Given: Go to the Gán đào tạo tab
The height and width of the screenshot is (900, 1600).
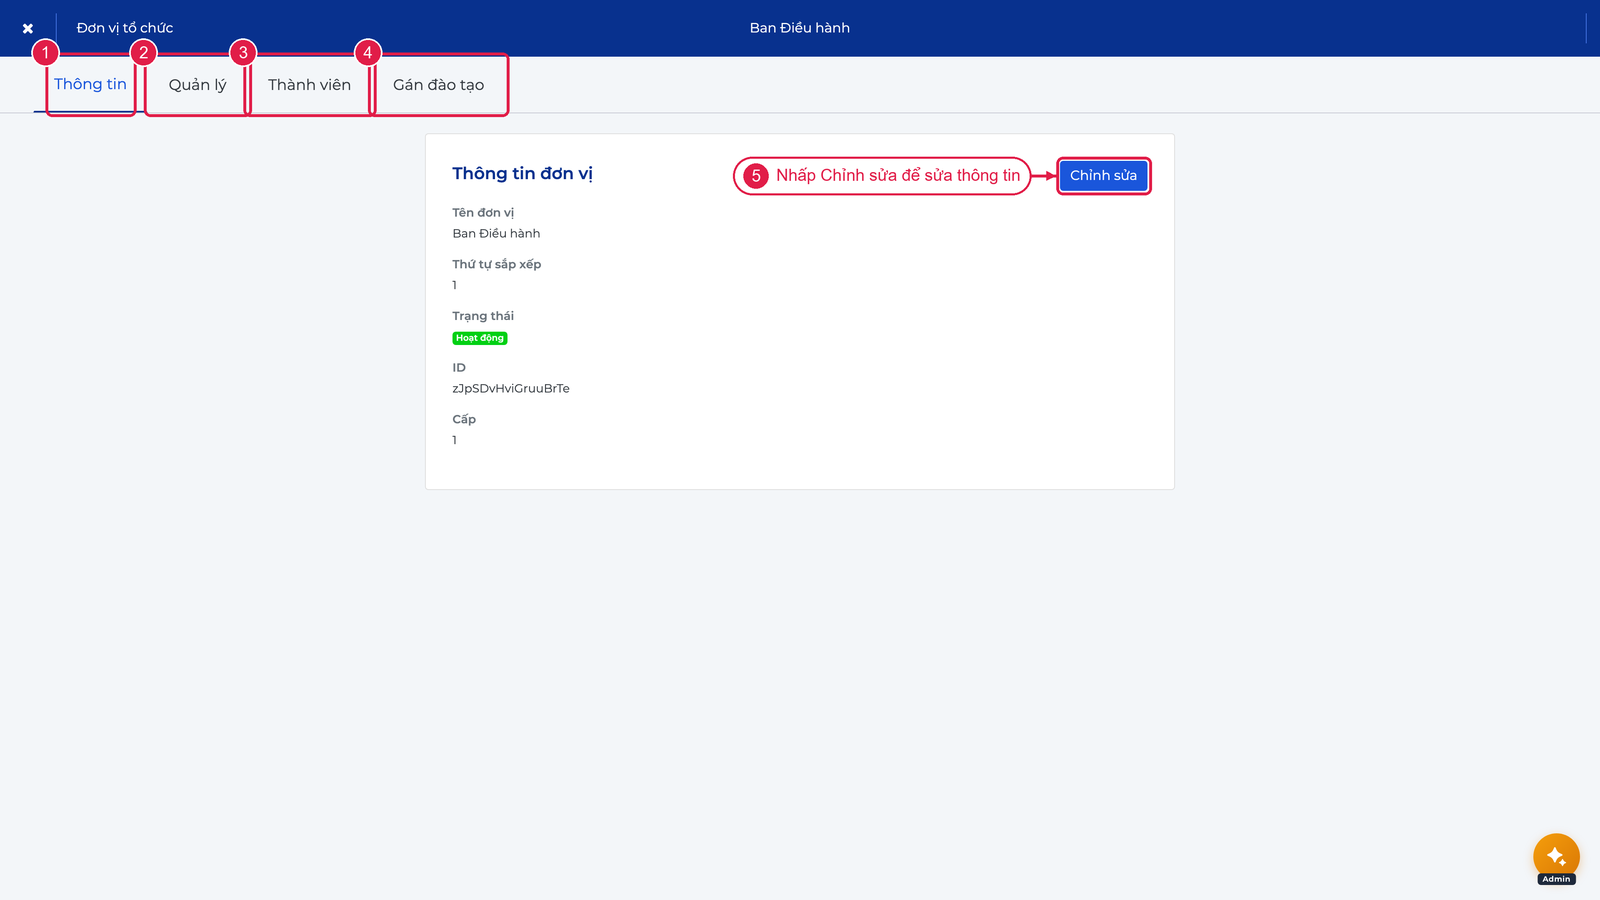Looking at the screenshot, I should coord(438,85).
